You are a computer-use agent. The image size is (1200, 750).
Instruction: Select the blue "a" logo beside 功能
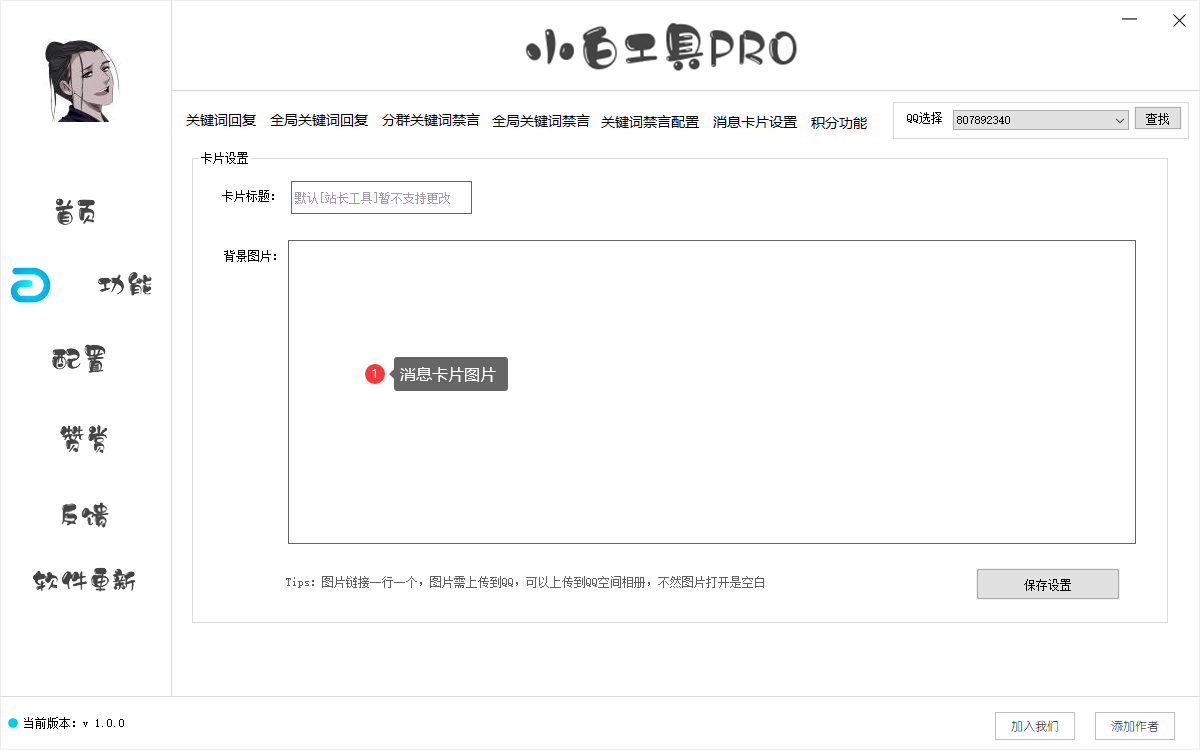30,287
